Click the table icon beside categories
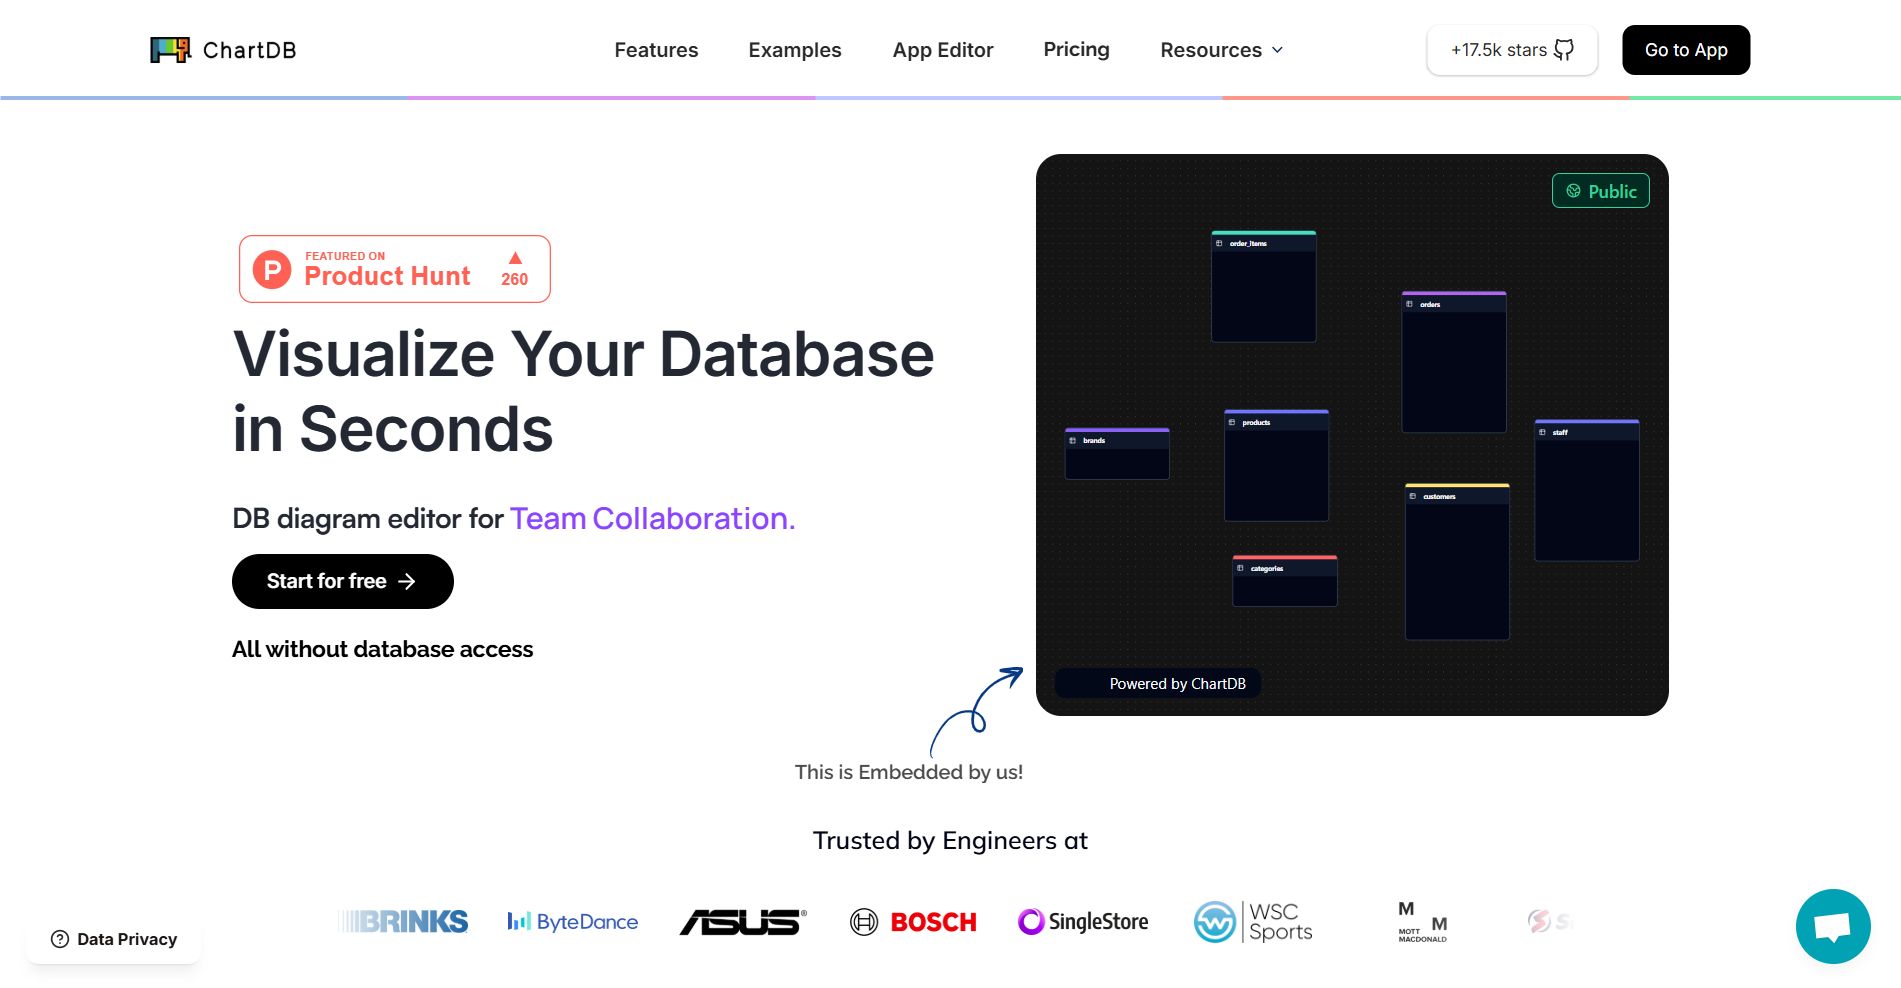The height and width of the screenshot is (988, 1901). click(1241, 568)
